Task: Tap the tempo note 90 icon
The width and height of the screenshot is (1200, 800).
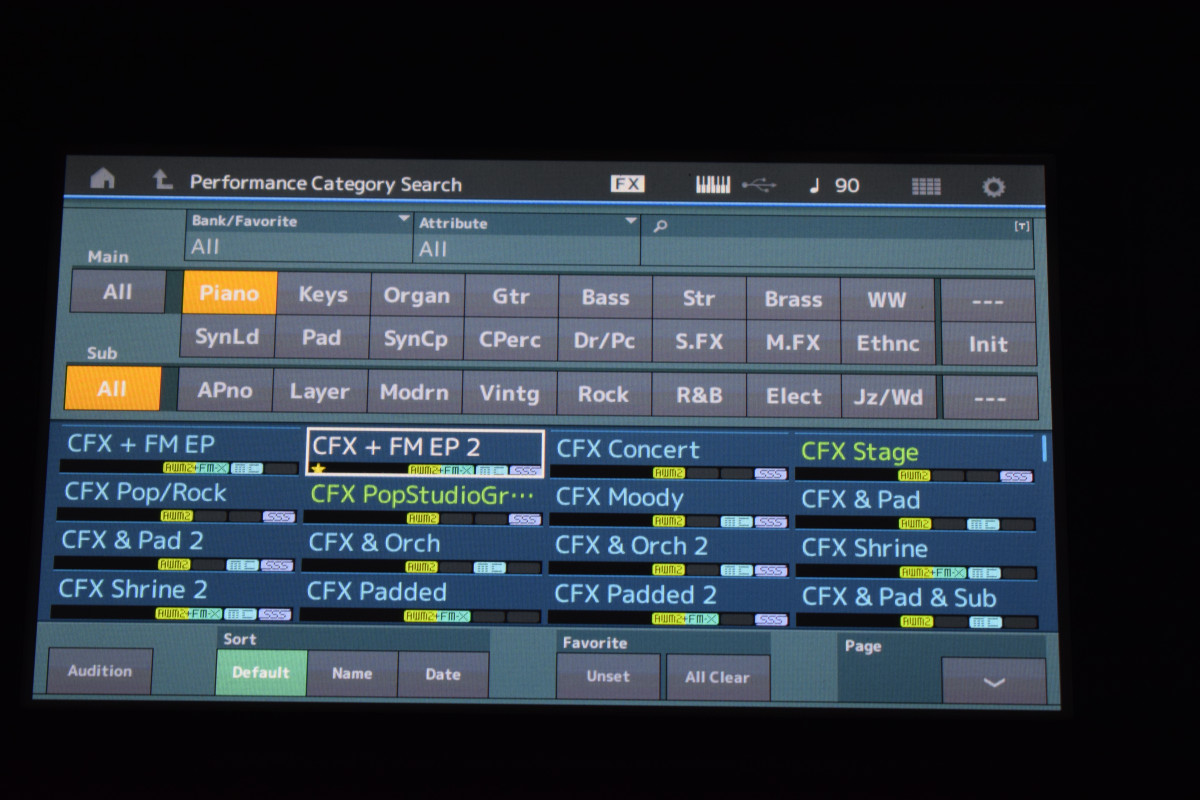Action: [x=834, y=185]
